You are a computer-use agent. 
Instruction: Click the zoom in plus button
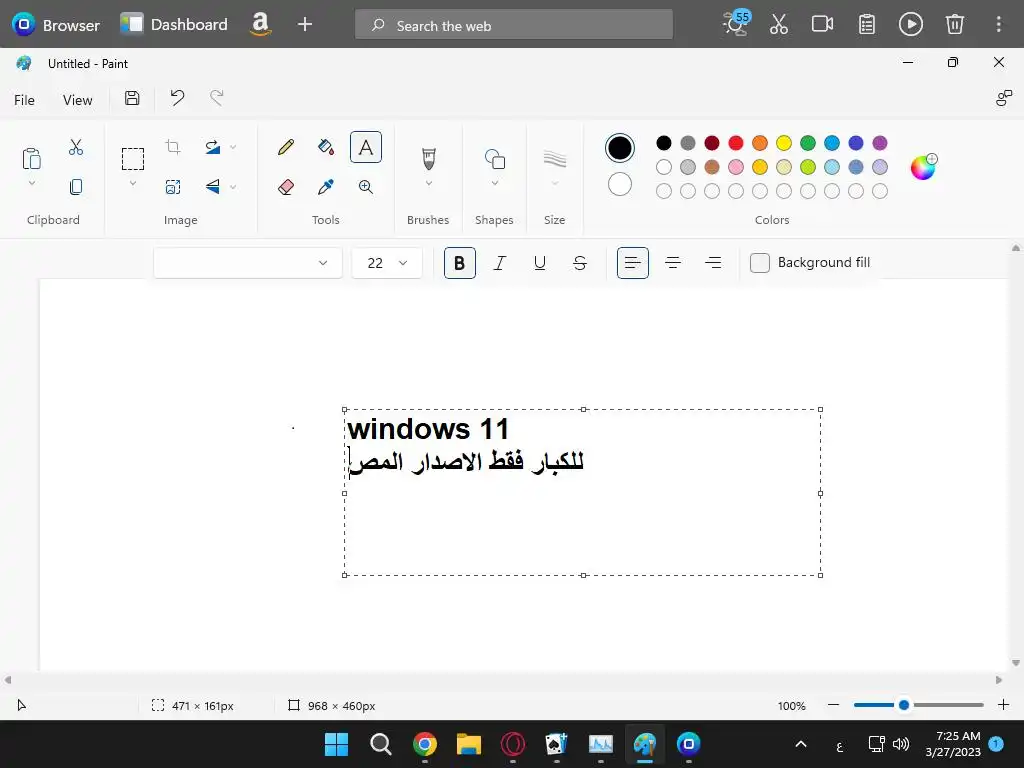point(1003,705)
